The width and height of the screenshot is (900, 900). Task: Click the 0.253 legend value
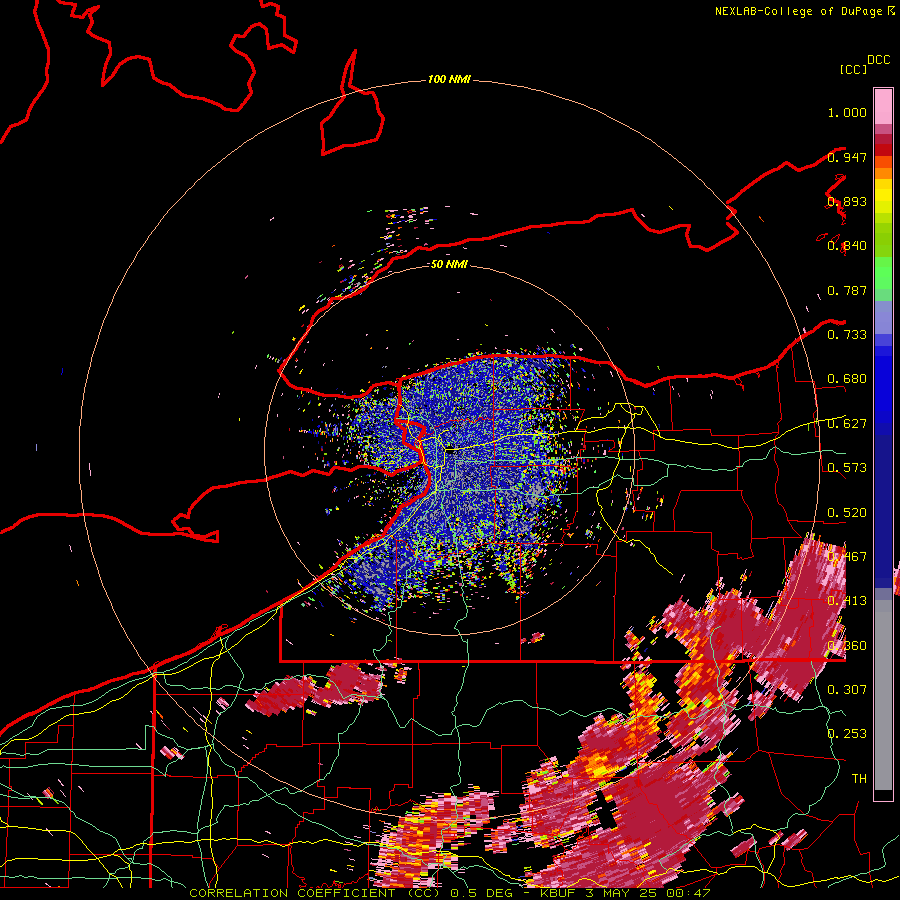click(847, 734)
